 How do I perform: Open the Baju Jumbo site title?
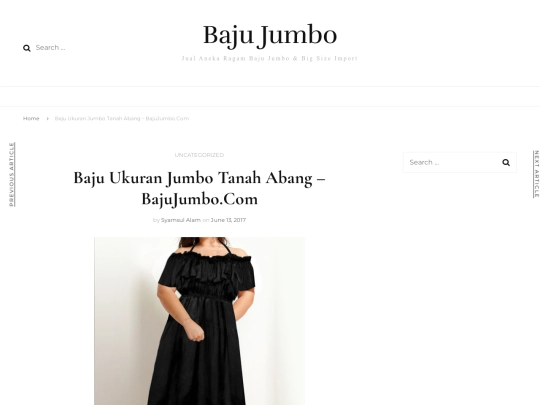[270, 35]
